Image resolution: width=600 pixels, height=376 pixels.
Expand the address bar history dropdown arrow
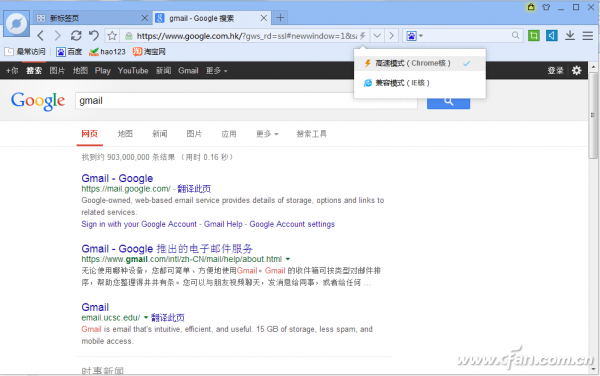[x=377, y=36]
